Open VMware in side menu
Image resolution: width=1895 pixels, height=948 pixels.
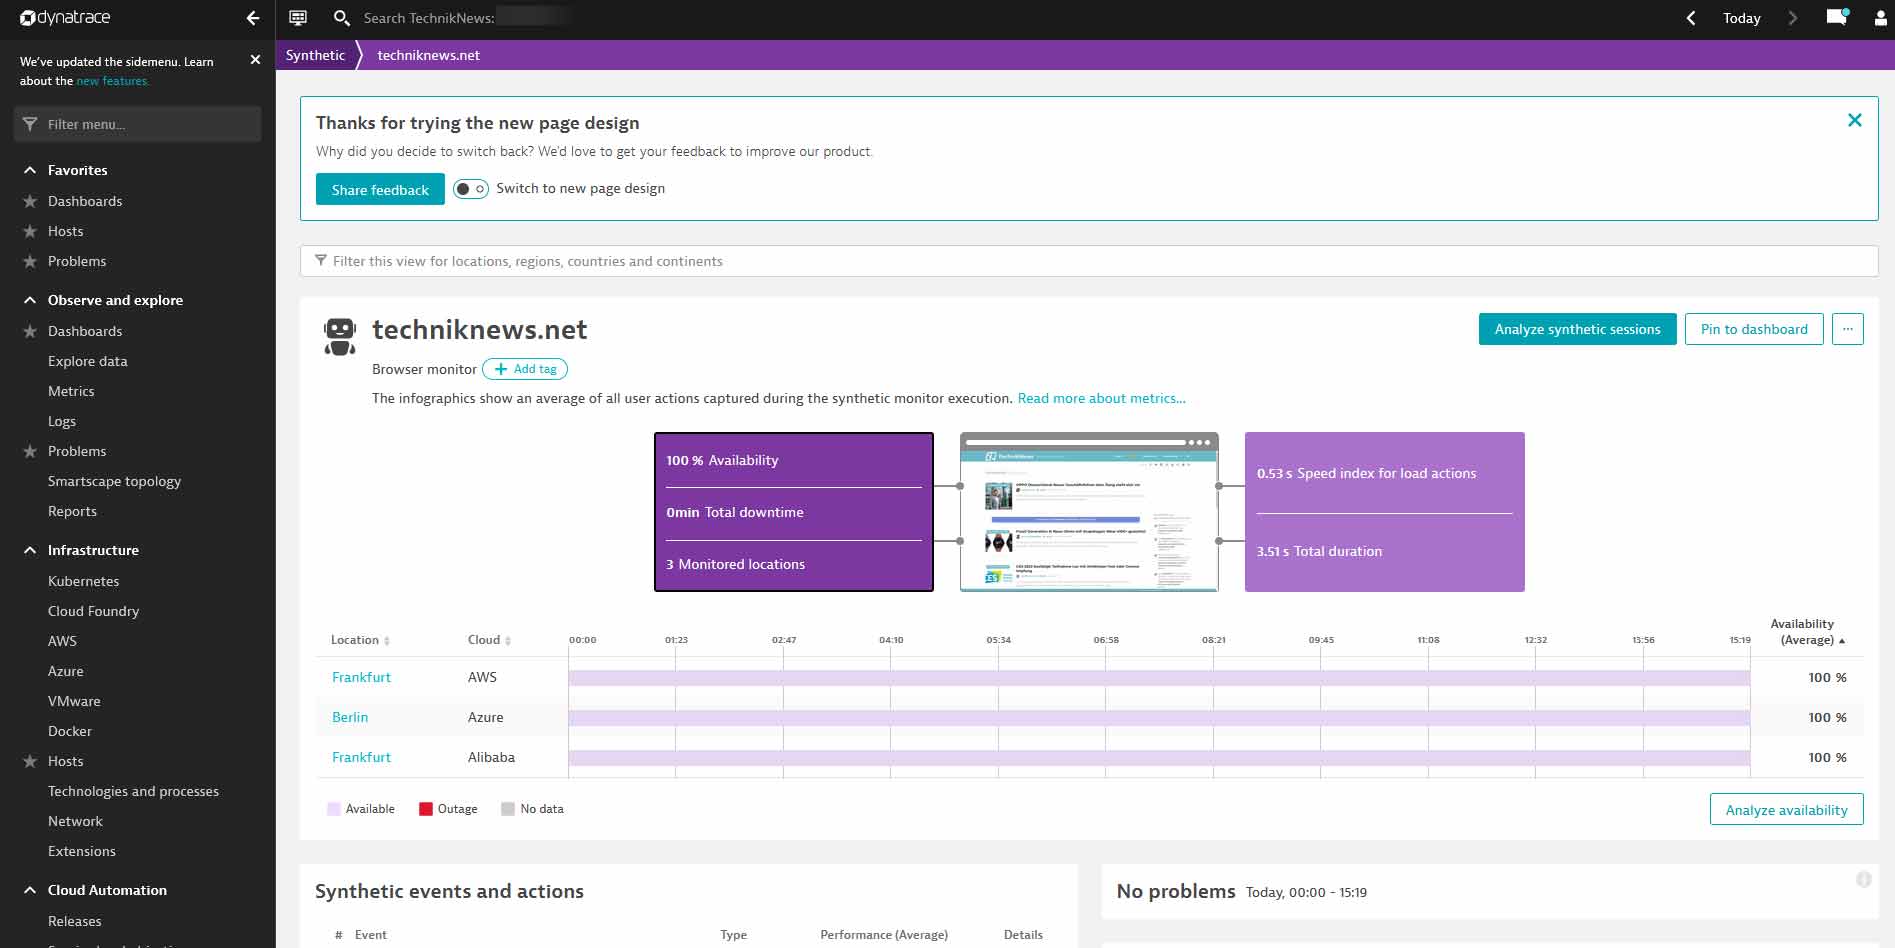pos(74,701)
